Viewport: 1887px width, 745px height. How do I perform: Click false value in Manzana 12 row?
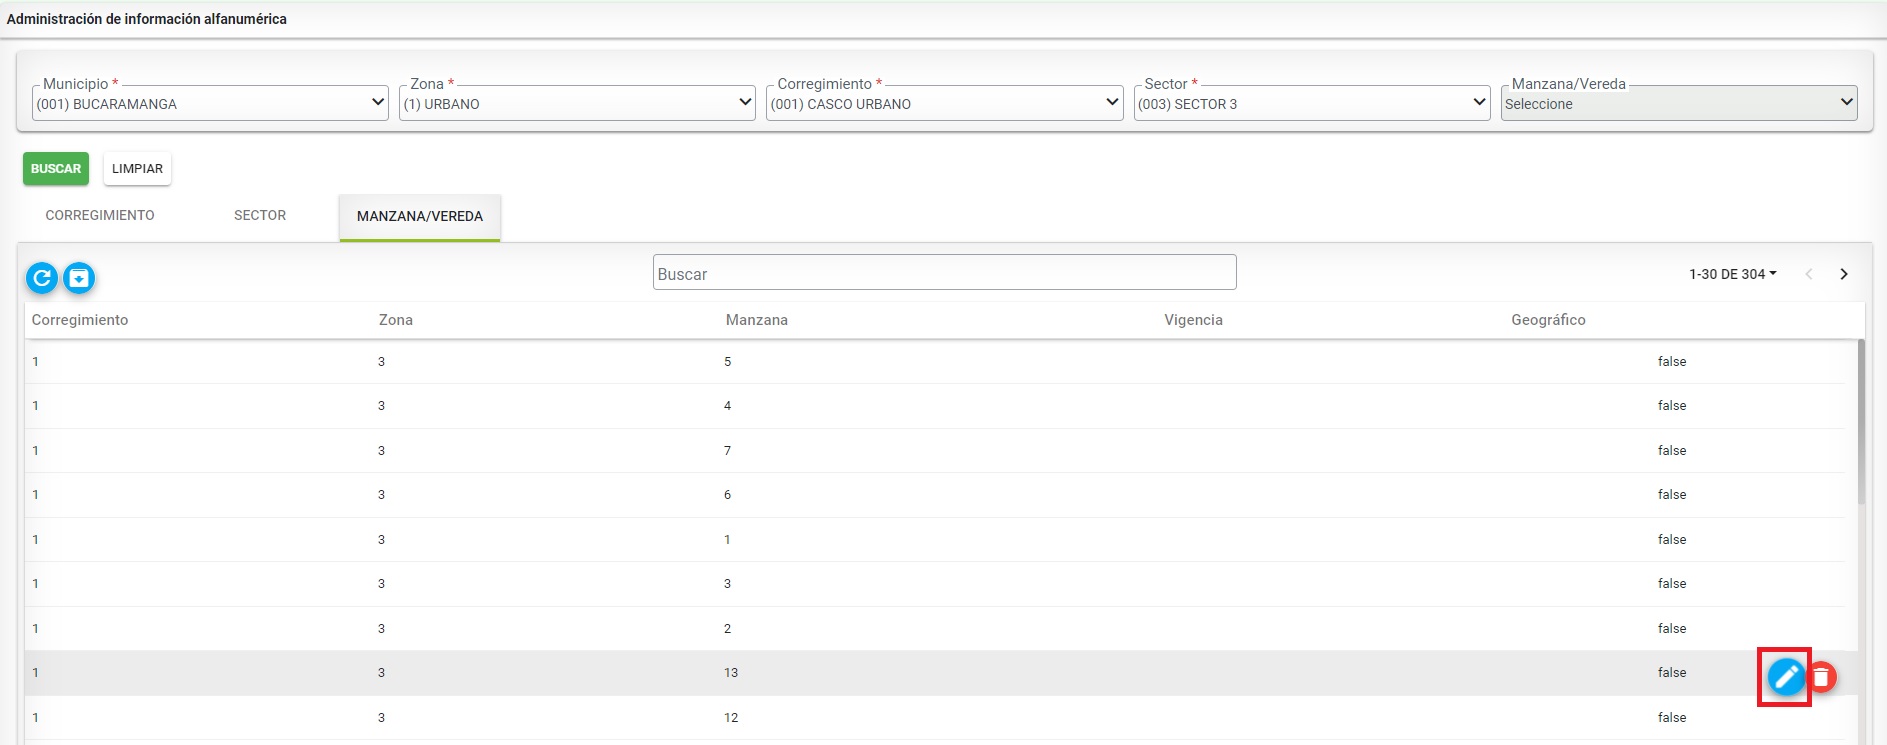pos(1672,718)
